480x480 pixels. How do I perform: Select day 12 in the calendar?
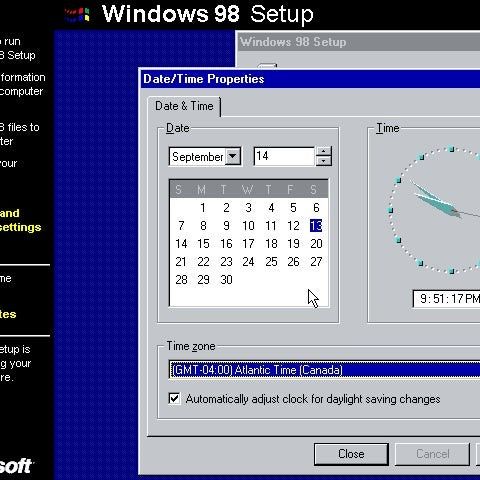[x=293, y=226]
